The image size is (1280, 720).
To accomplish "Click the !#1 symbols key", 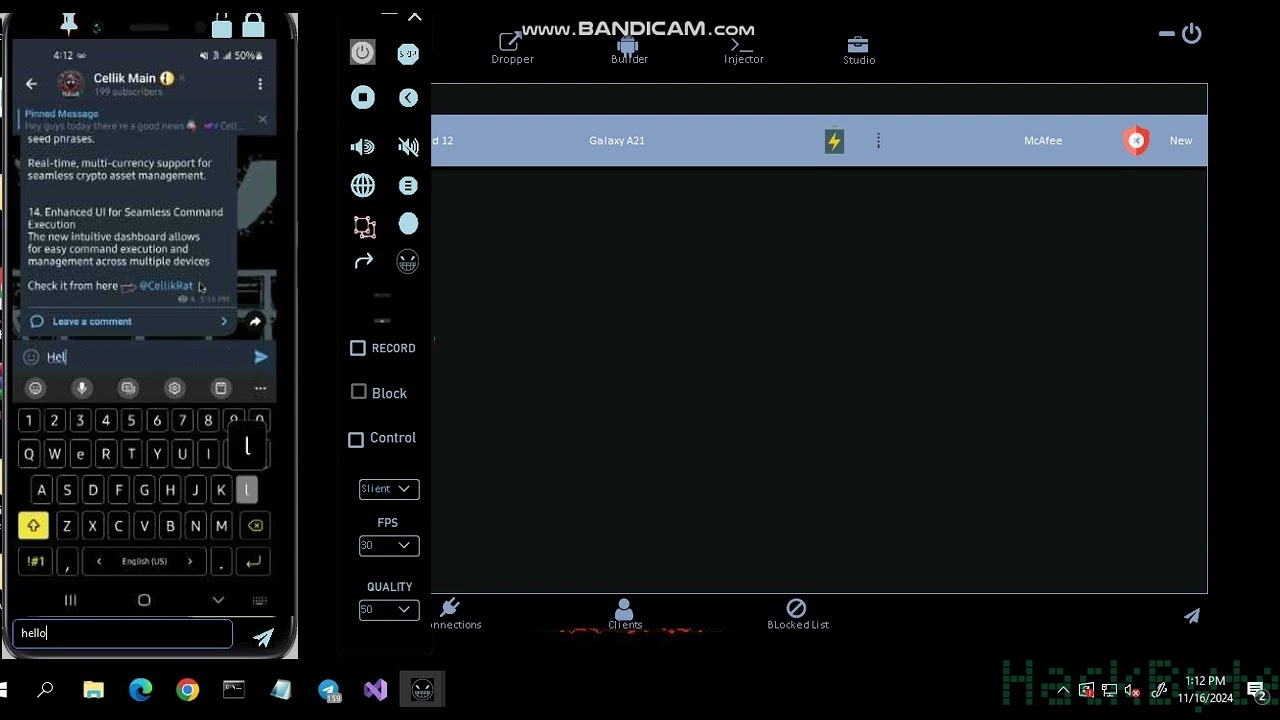I will pos(35,561).
